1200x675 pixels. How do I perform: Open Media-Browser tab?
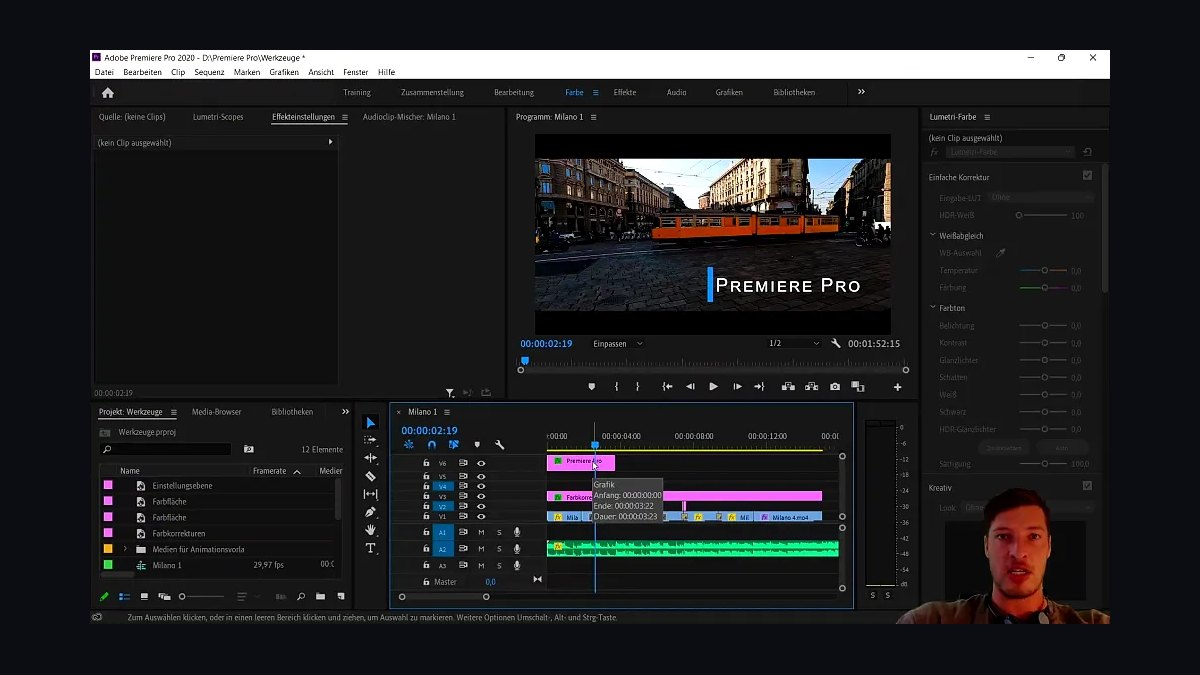tap(217, 411)
